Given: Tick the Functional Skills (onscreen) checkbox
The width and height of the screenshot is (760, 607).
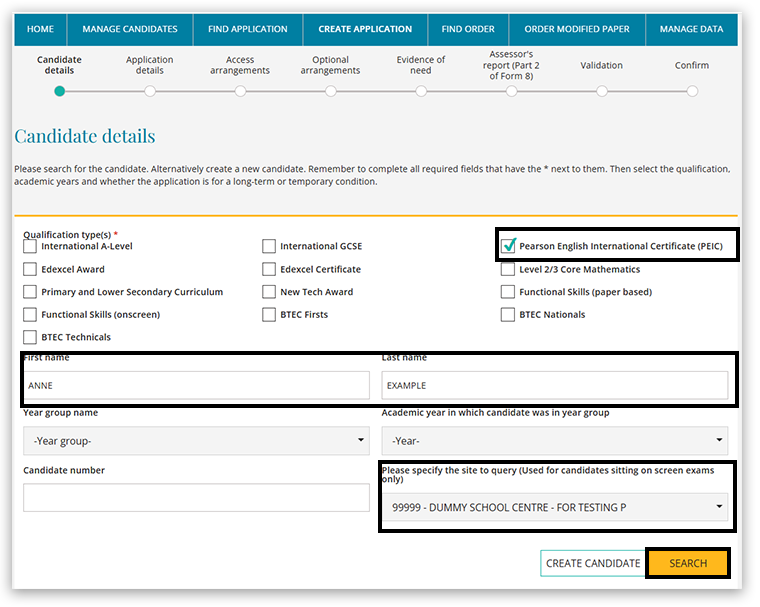Looking at the screenshot, I should tap(30, 315).
